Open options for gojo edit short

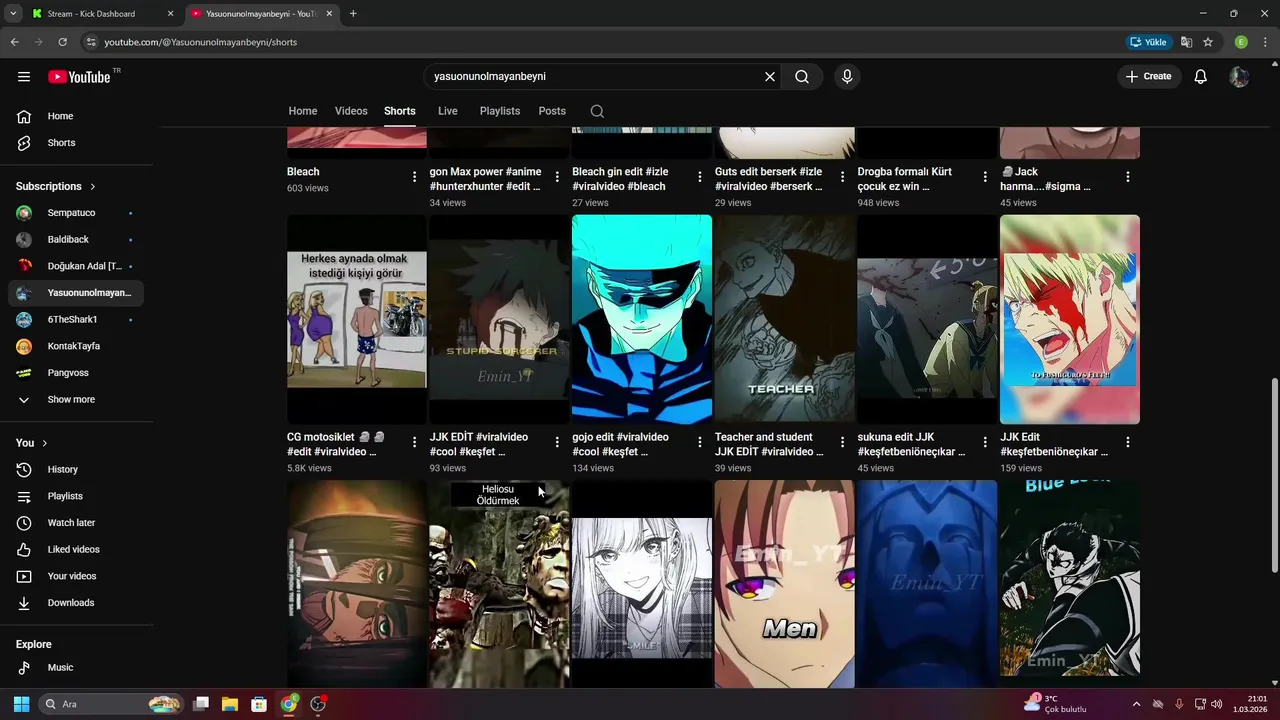pos(700,442)
